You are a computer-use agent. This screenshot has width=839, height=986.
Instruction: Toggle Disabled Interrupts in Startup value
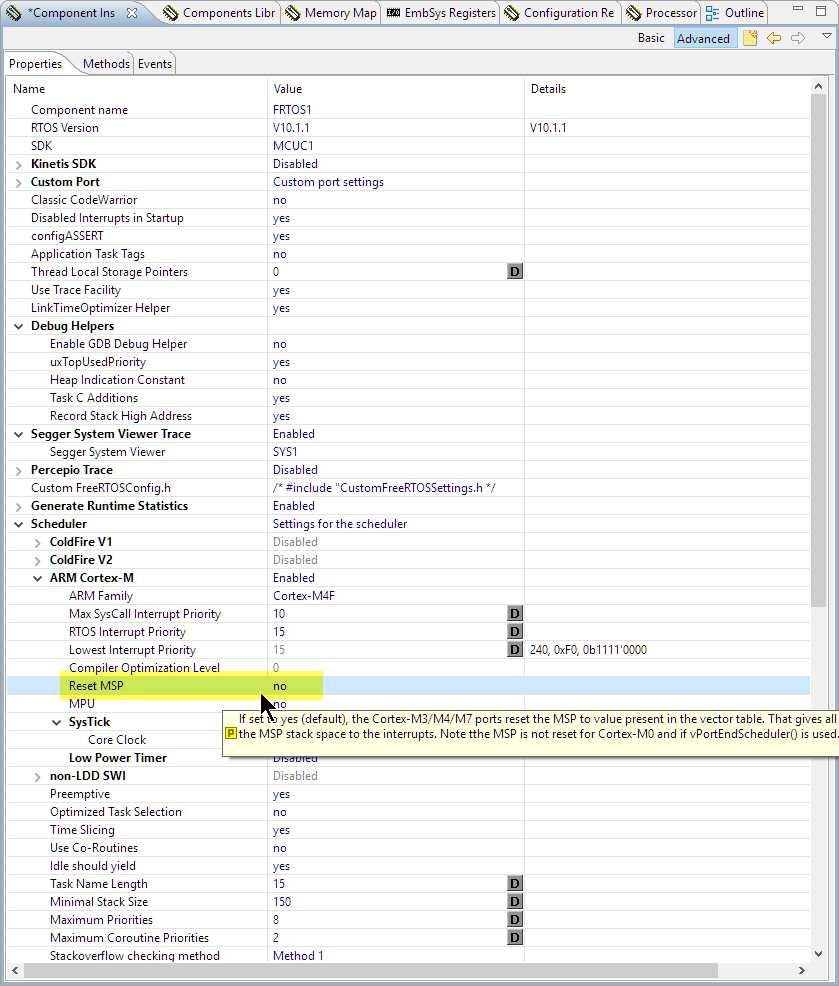tap(281, 218)
